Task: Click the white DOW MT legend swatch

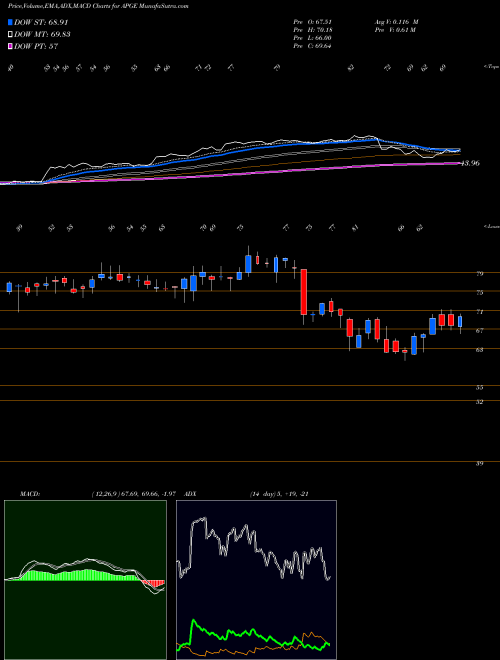Action: click(x=10, y=35)
